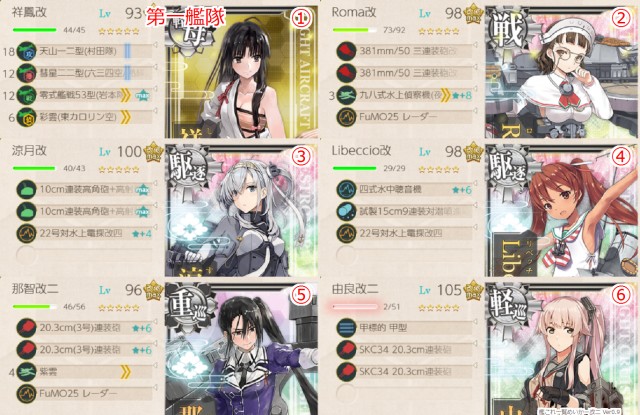Click the sonar icon beside 四式水中聴音機

pos(347,190)
